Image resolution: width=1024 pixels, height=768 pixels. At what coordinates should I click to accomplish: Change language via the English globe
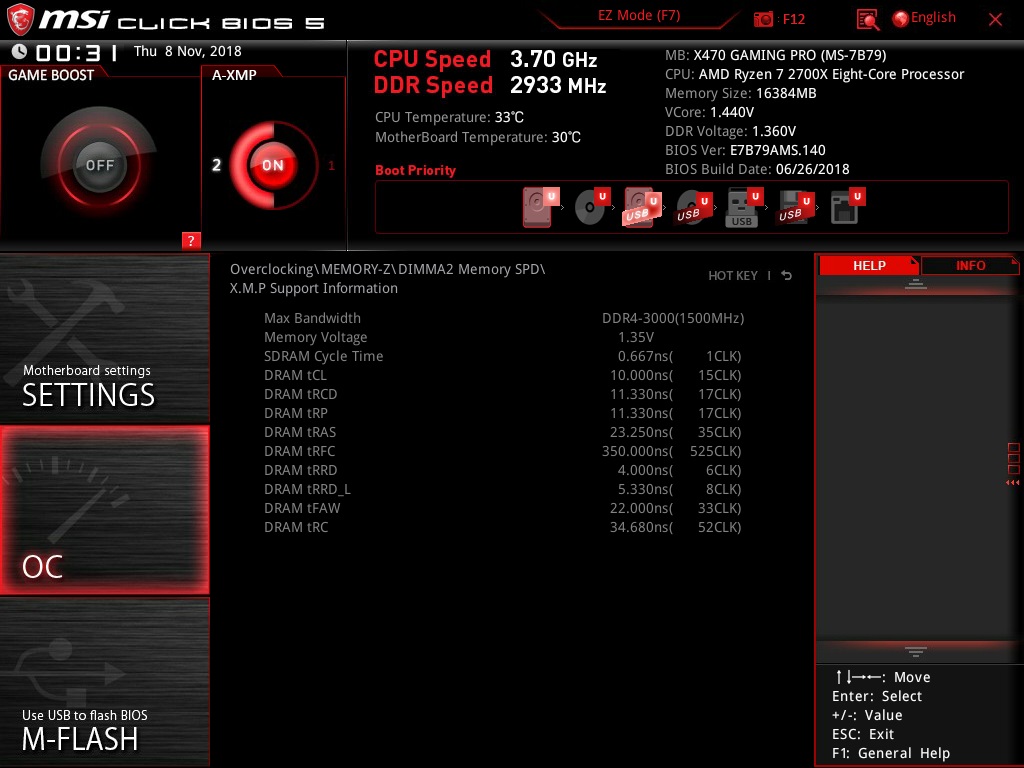pyautogui.click(x=924, y=18)
